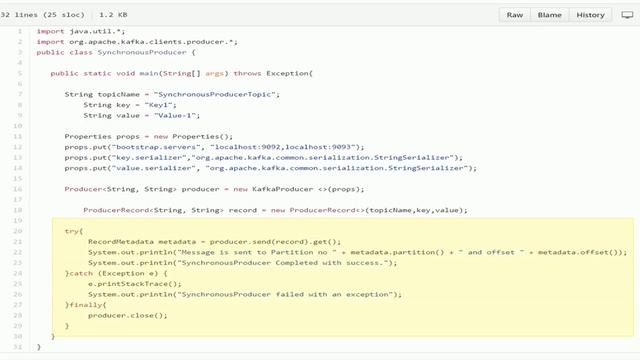Click 'RecordMetadata metadata = producer.send(record).get();'
Screen dimensions: 640x360
[214, 242]
